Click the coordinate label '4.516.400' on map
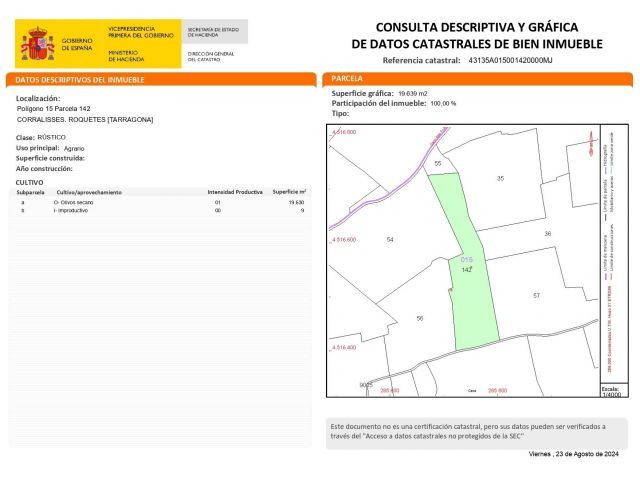The width and height of the screenshot is (640, 480). click(x=344, y=347)
